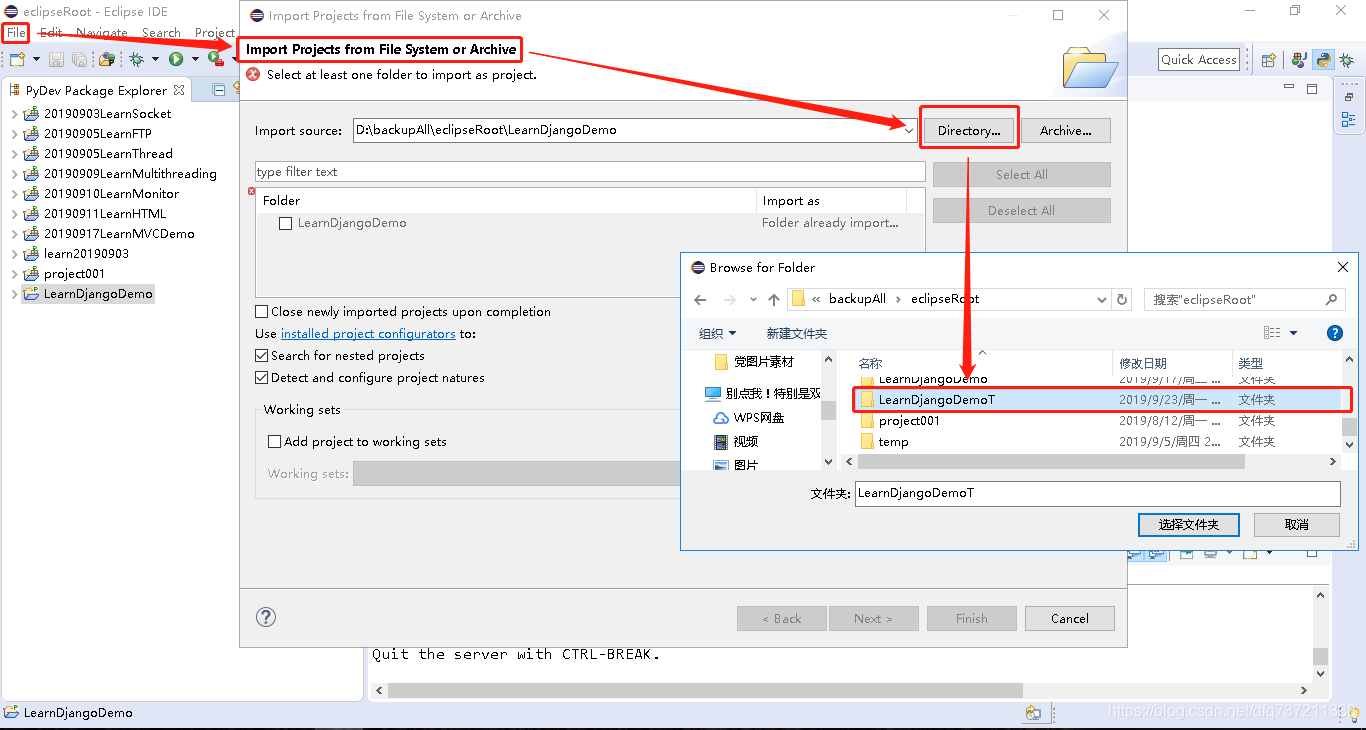Click the Debug bug icon in main toolbar
Screen dimensions: 1366x730
pyautogui.click(x=137, y=60)
